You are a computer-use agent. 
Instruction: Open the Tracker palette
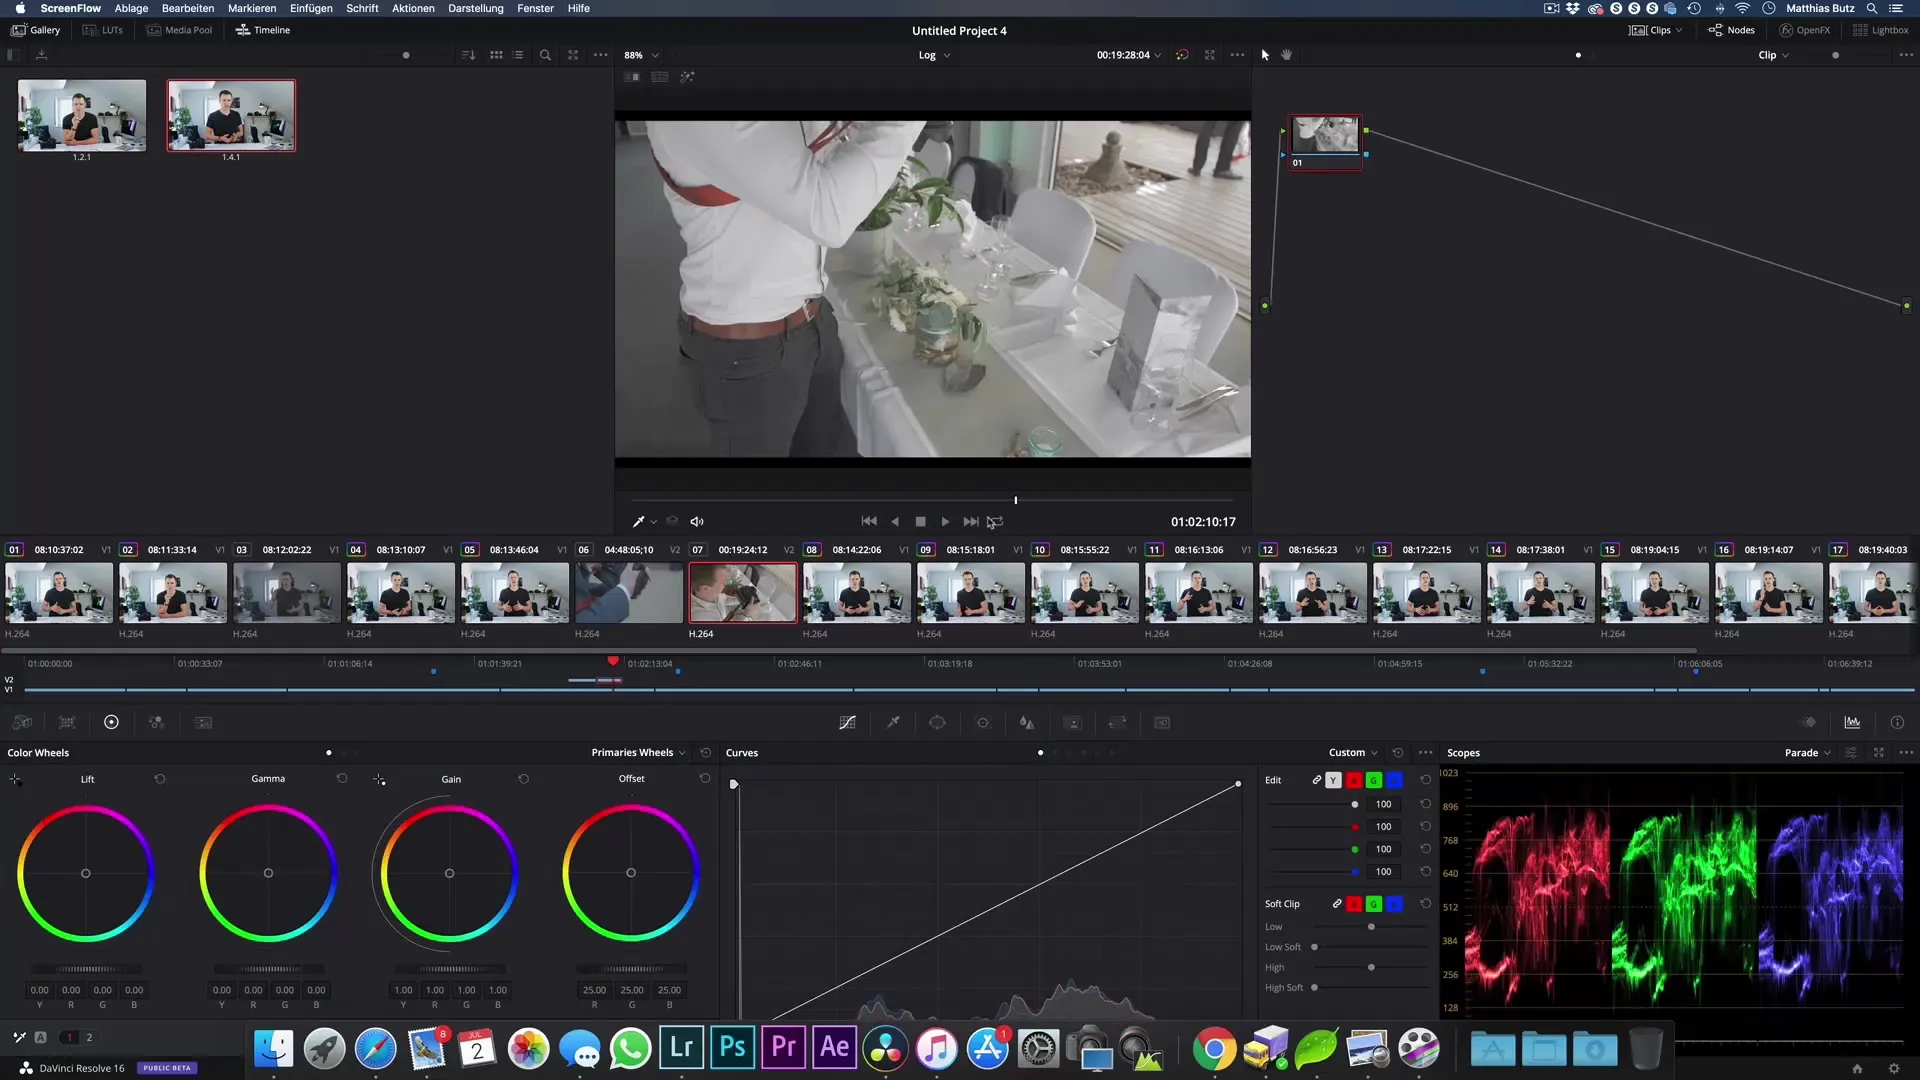pyautogui.click(x=983, y=722)
